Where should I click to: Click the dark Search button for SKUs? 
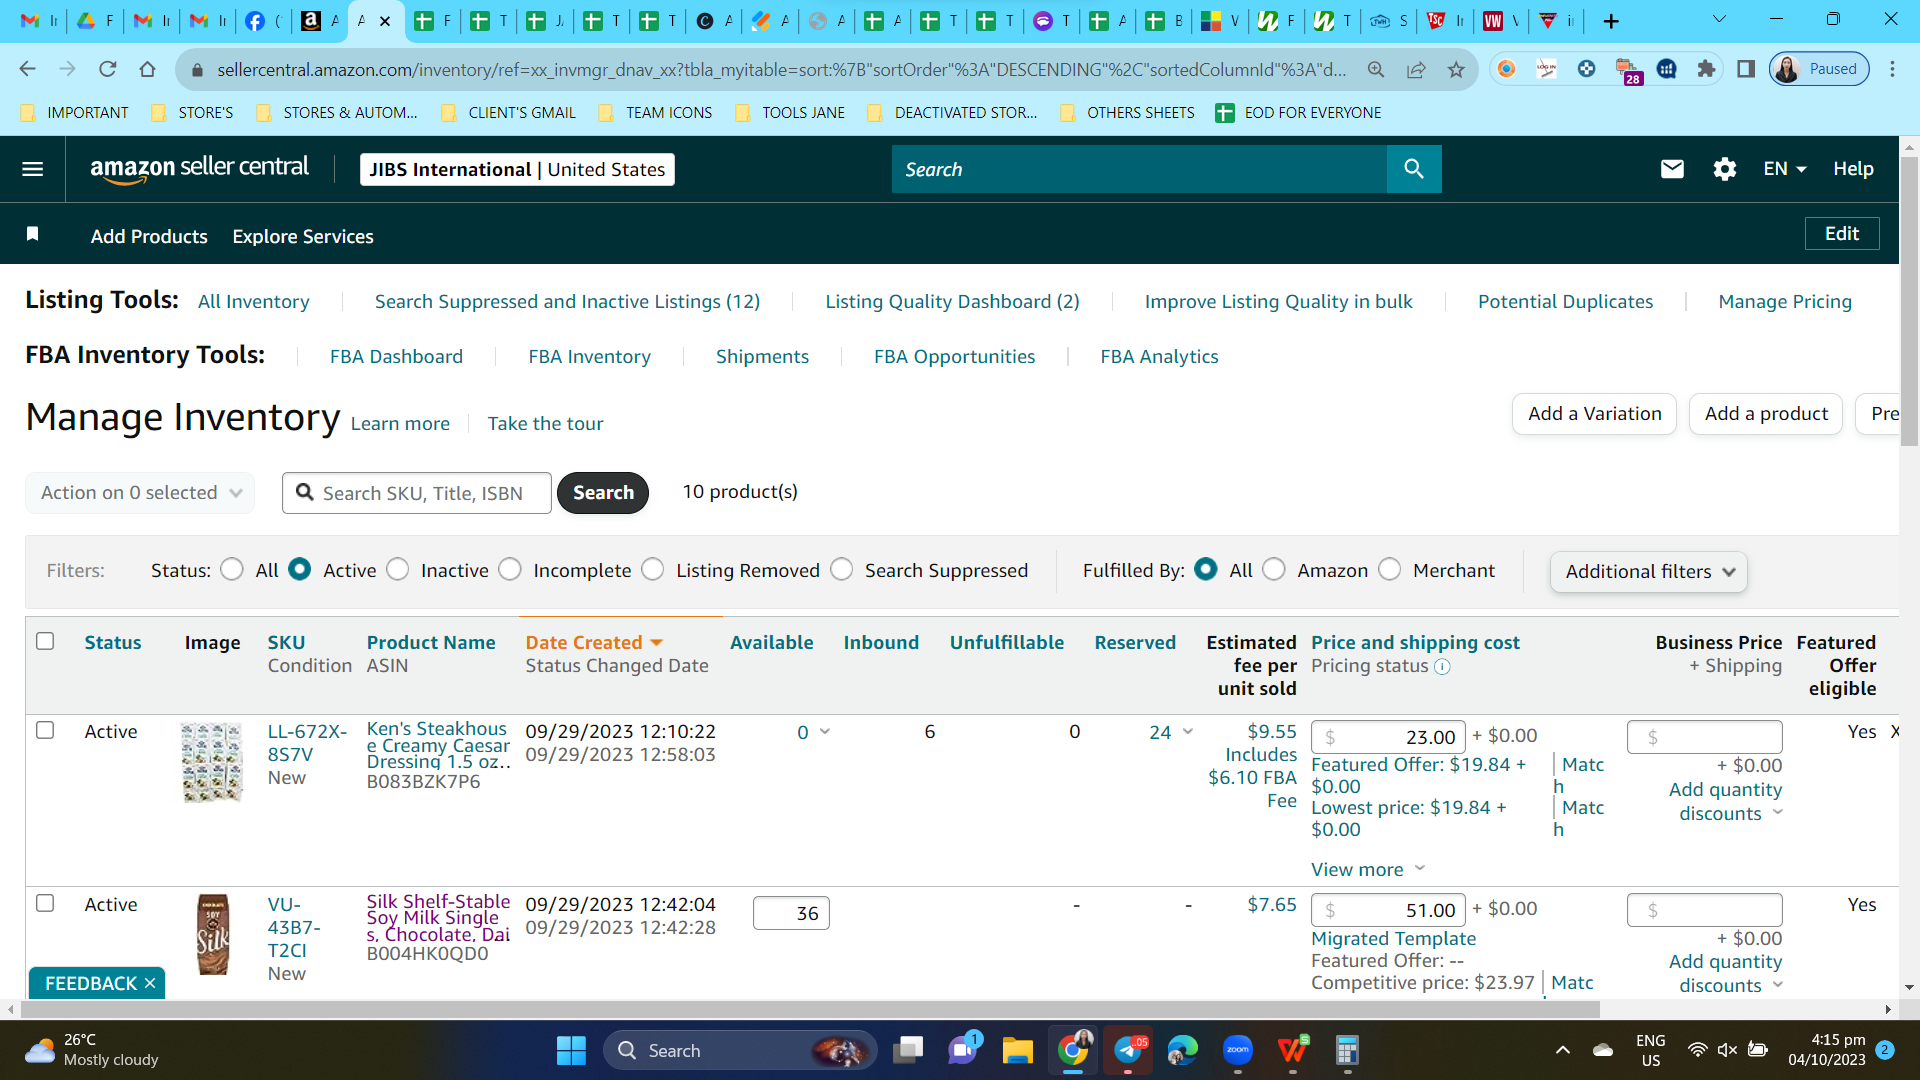pyautogui.click(x=603, y=493)
